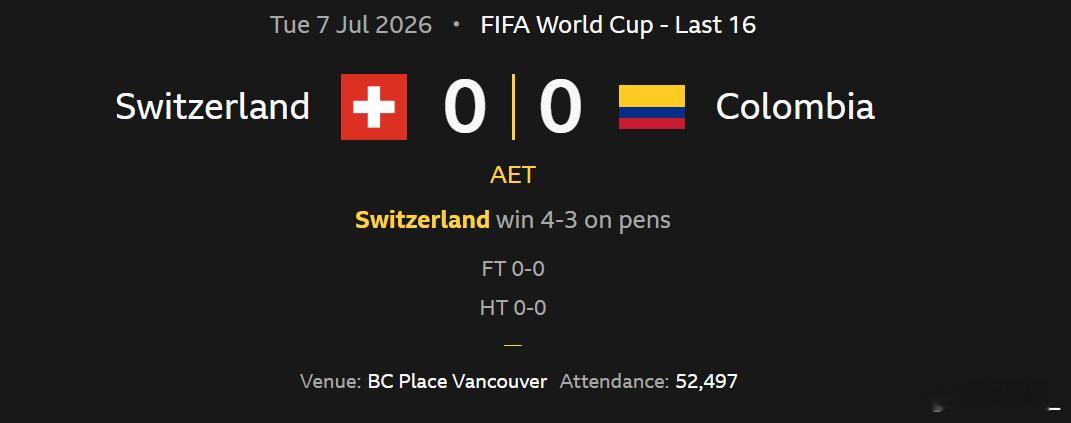
Task: Click the yellow divider between scores
Action: (513, 107)
